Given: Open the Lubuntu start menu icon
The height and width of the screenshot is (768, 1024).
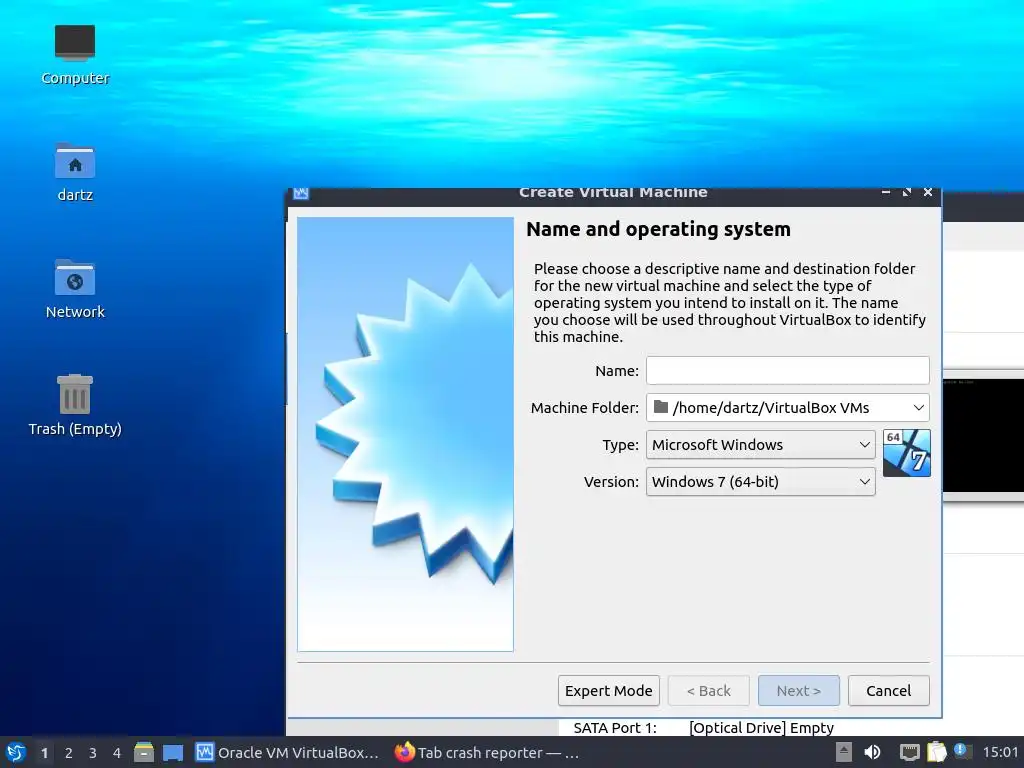Looking at the screenshot, I should pyautogui.click(x=16, y=752).
